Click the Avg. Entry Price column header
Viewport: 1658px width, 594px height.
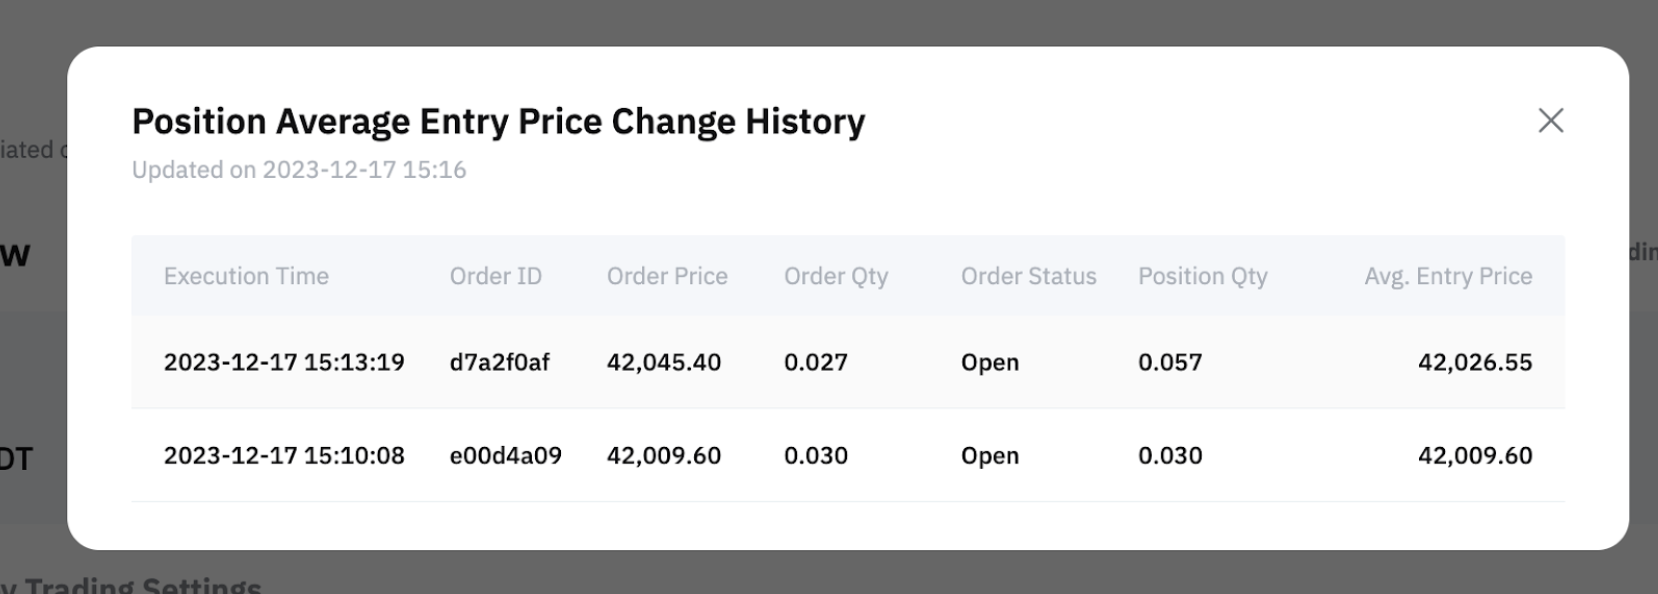(1447, 276)
